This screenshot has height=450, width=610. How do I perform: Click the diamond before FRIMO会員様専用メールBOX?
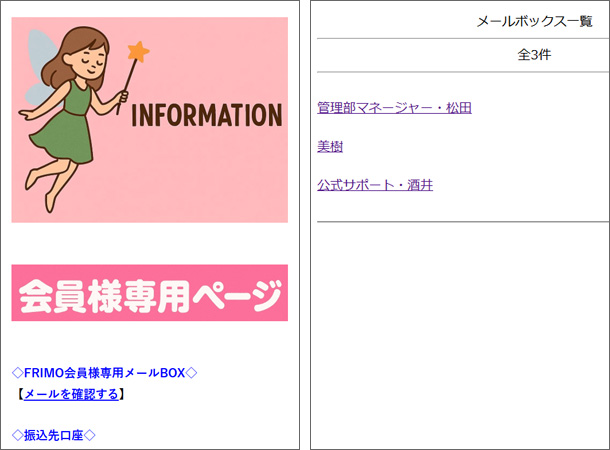point(17,373)
